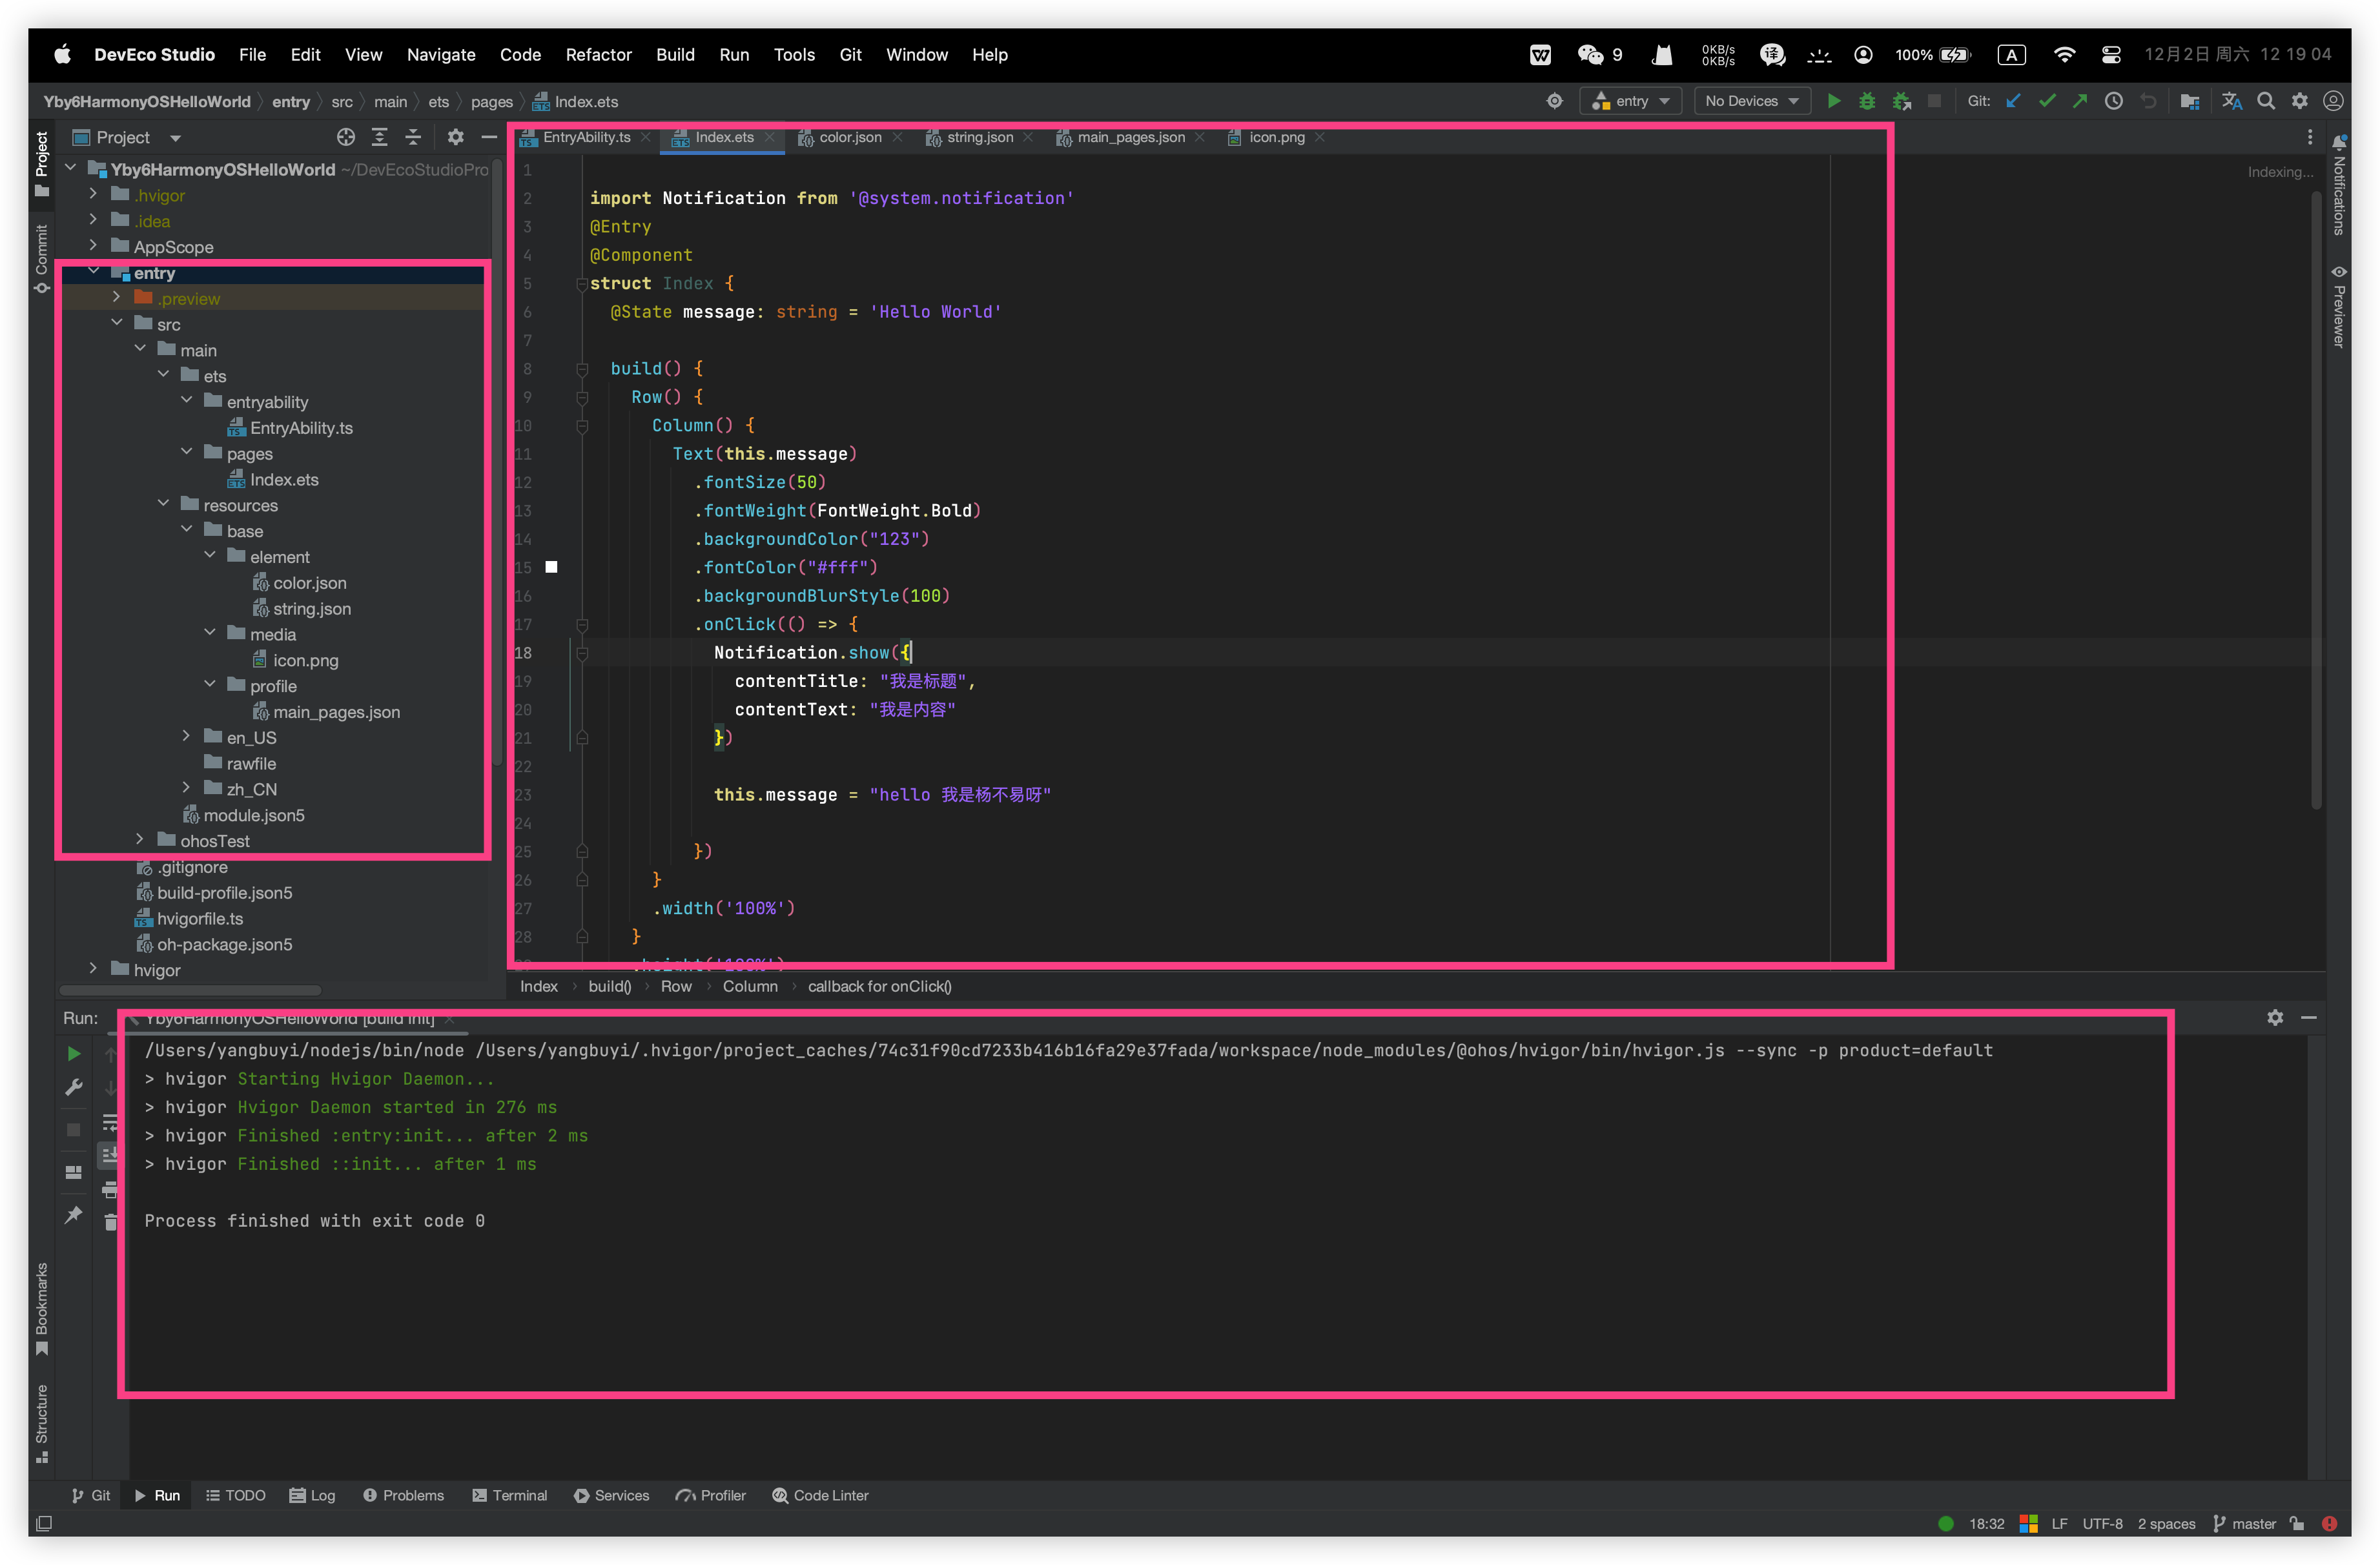Click Collapse All icon in Project panel

pos(413,137)
